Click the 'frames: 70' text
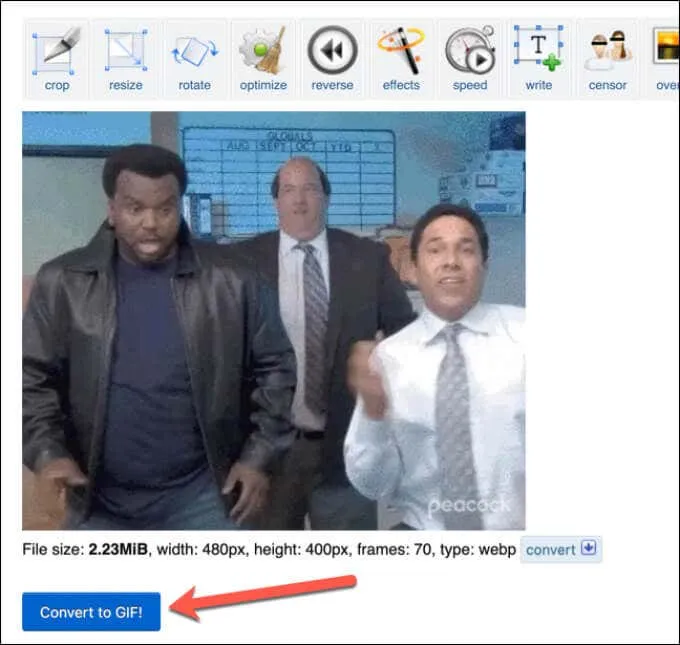The height and width of the screenshot is (645, 680). 394,550
